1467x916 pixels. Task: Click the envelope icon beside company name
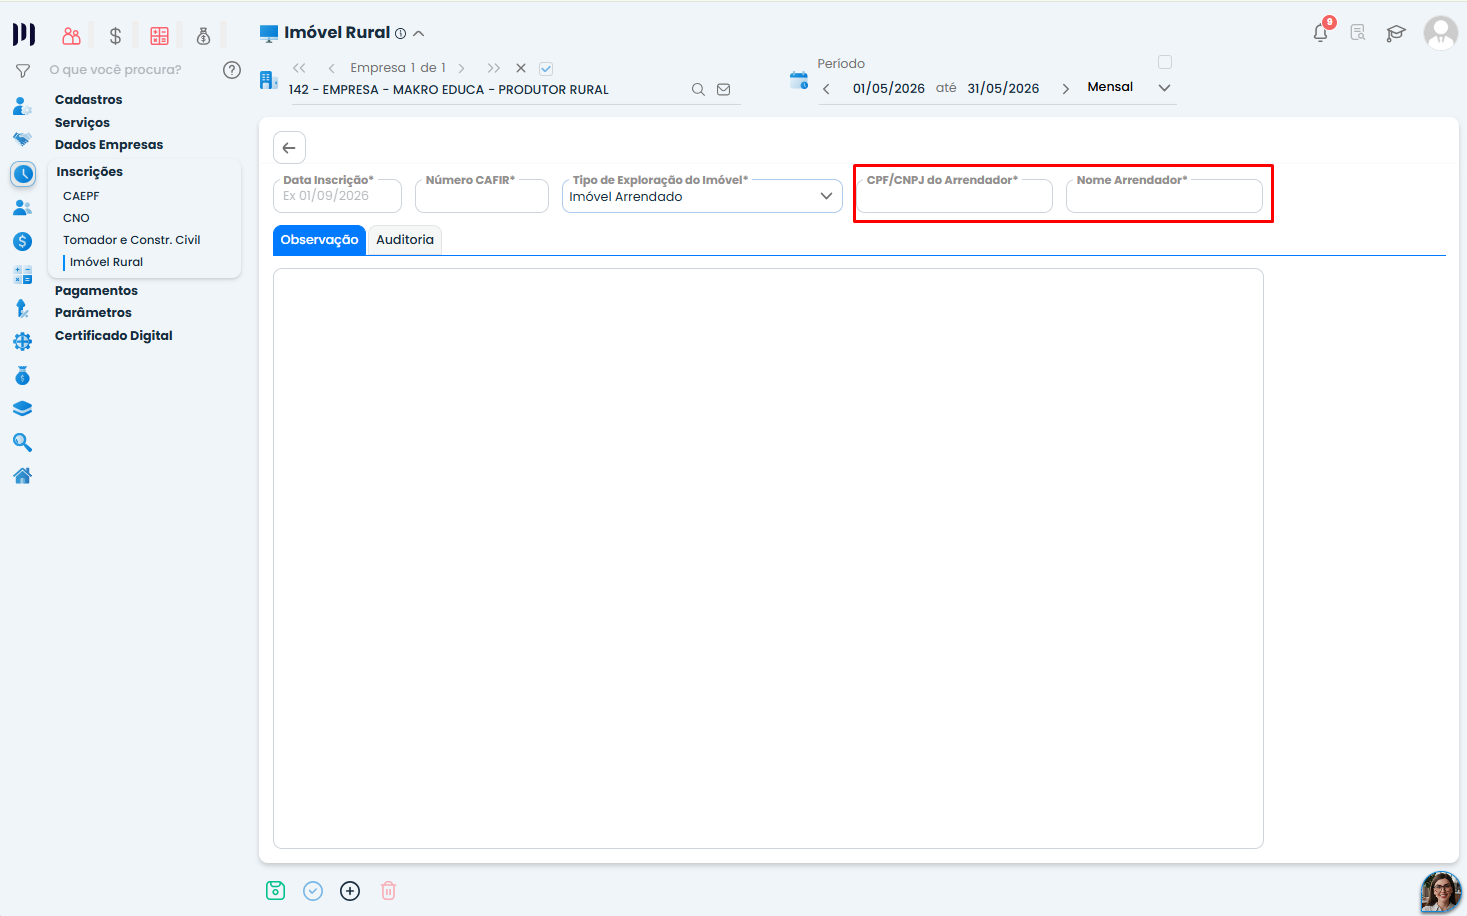(724, 89)
